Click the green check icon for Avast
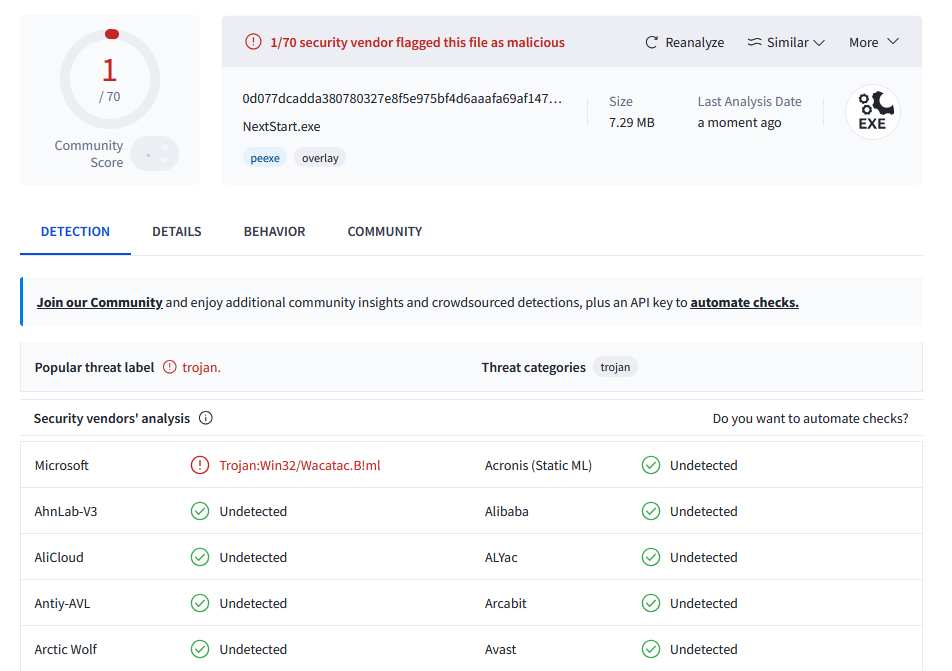The image size is (952, 671). coord(651,650)
